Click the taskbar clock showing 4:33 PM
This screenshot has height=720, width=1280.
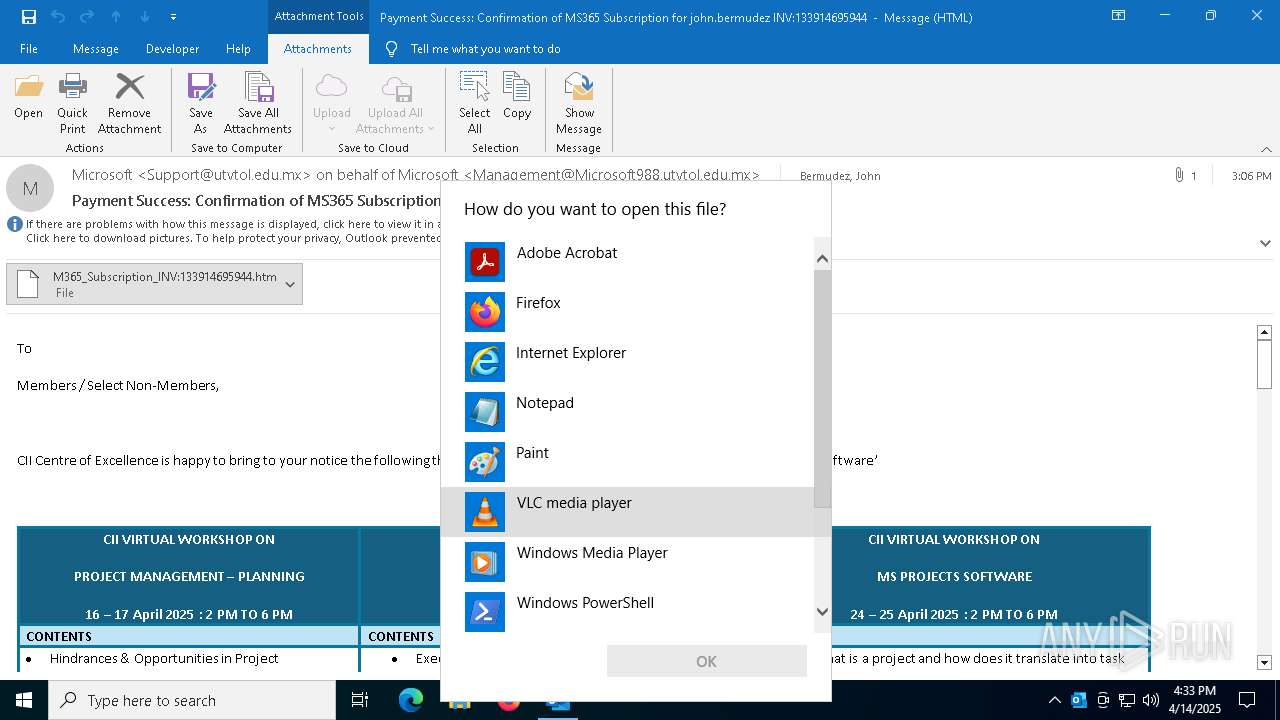(1195, 700)
